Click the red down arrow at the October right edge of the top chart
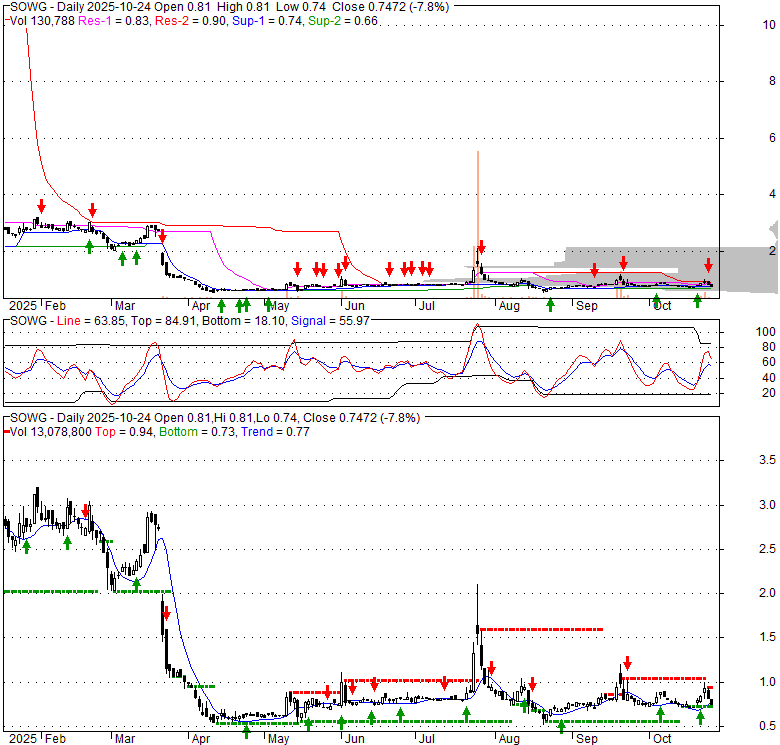 (708, 265)
